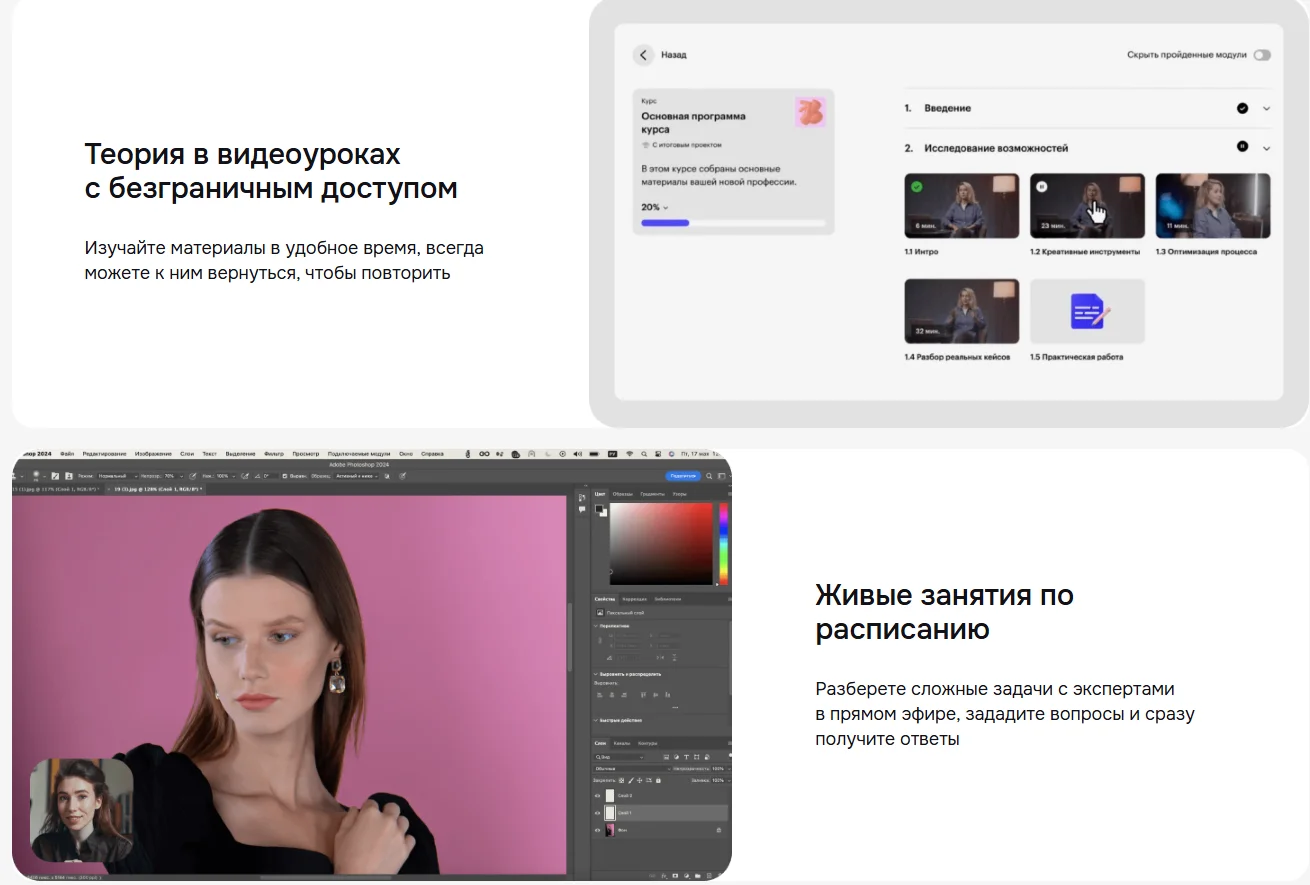This screenshot has height=885, width=1310.
Task: Click the 'Введение' completed checkmark icon
Action: point(1242,108)
